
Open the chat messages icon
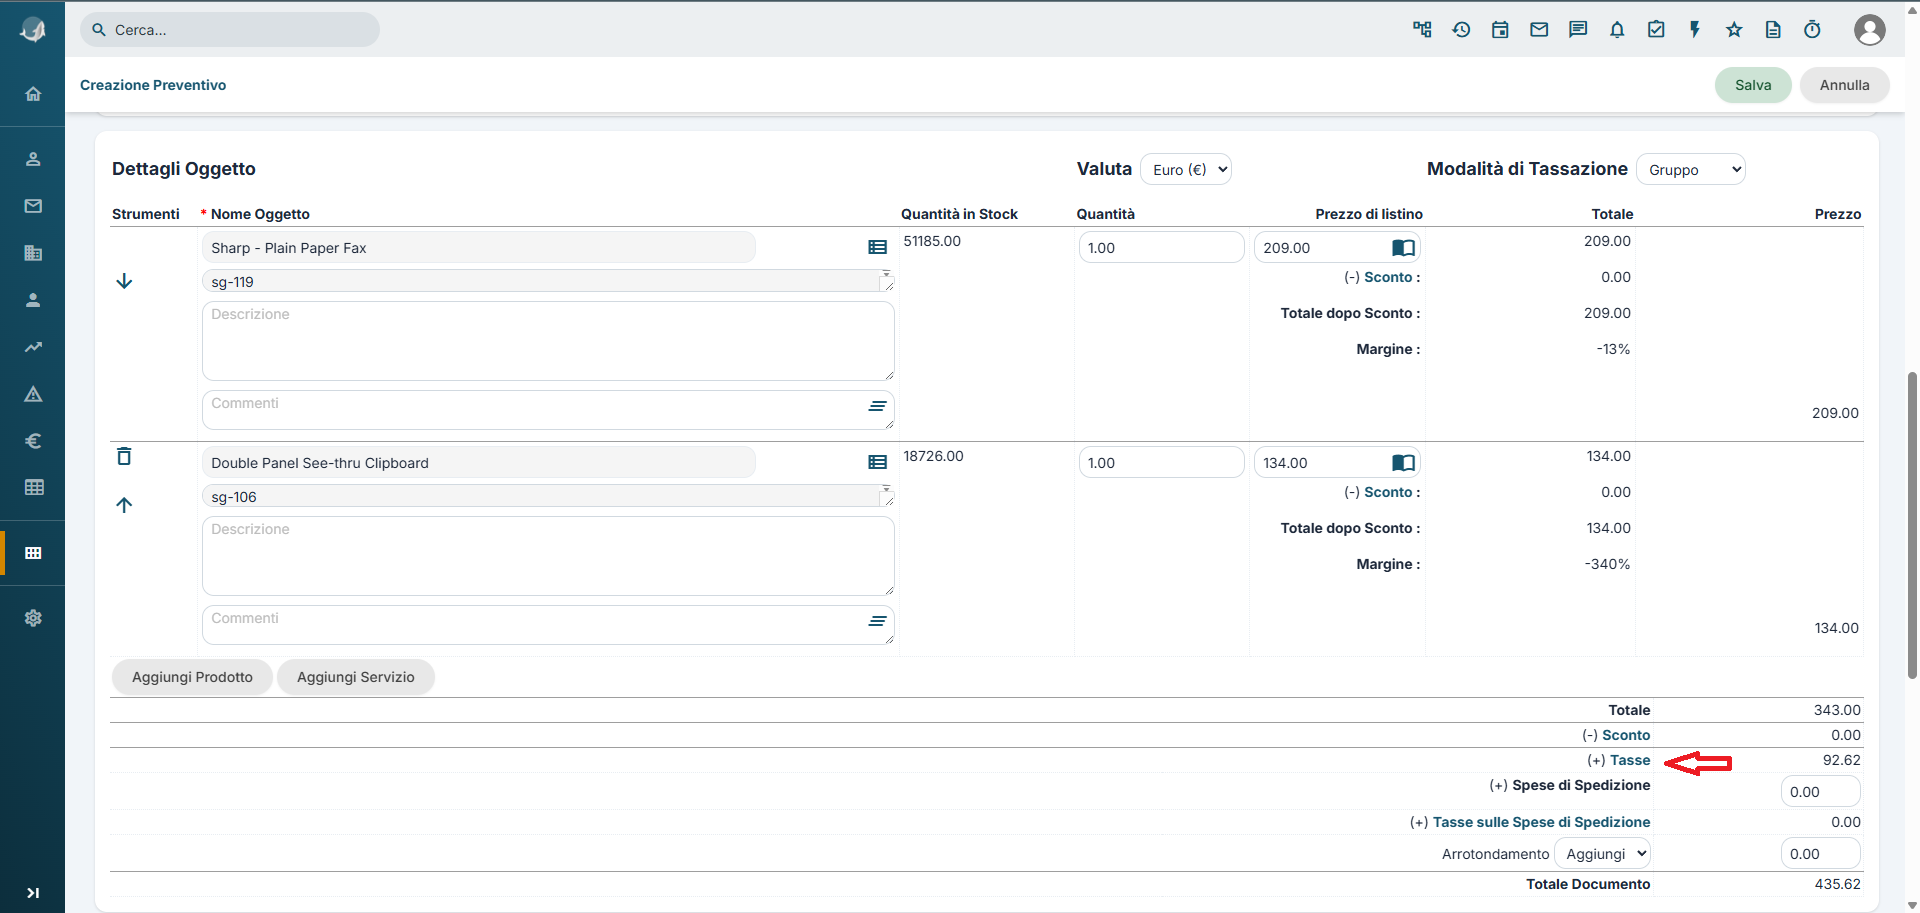coord(1578,30)
